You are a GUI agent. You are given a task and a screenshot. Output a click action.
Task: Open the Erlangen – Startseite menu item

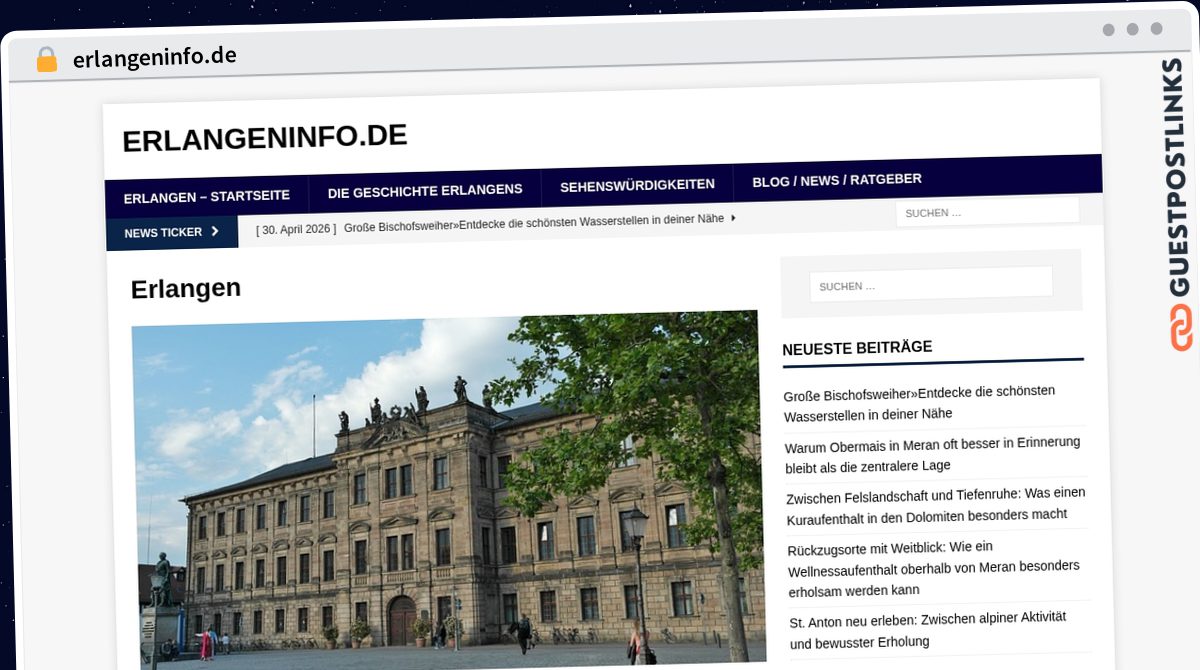point(207,196)
